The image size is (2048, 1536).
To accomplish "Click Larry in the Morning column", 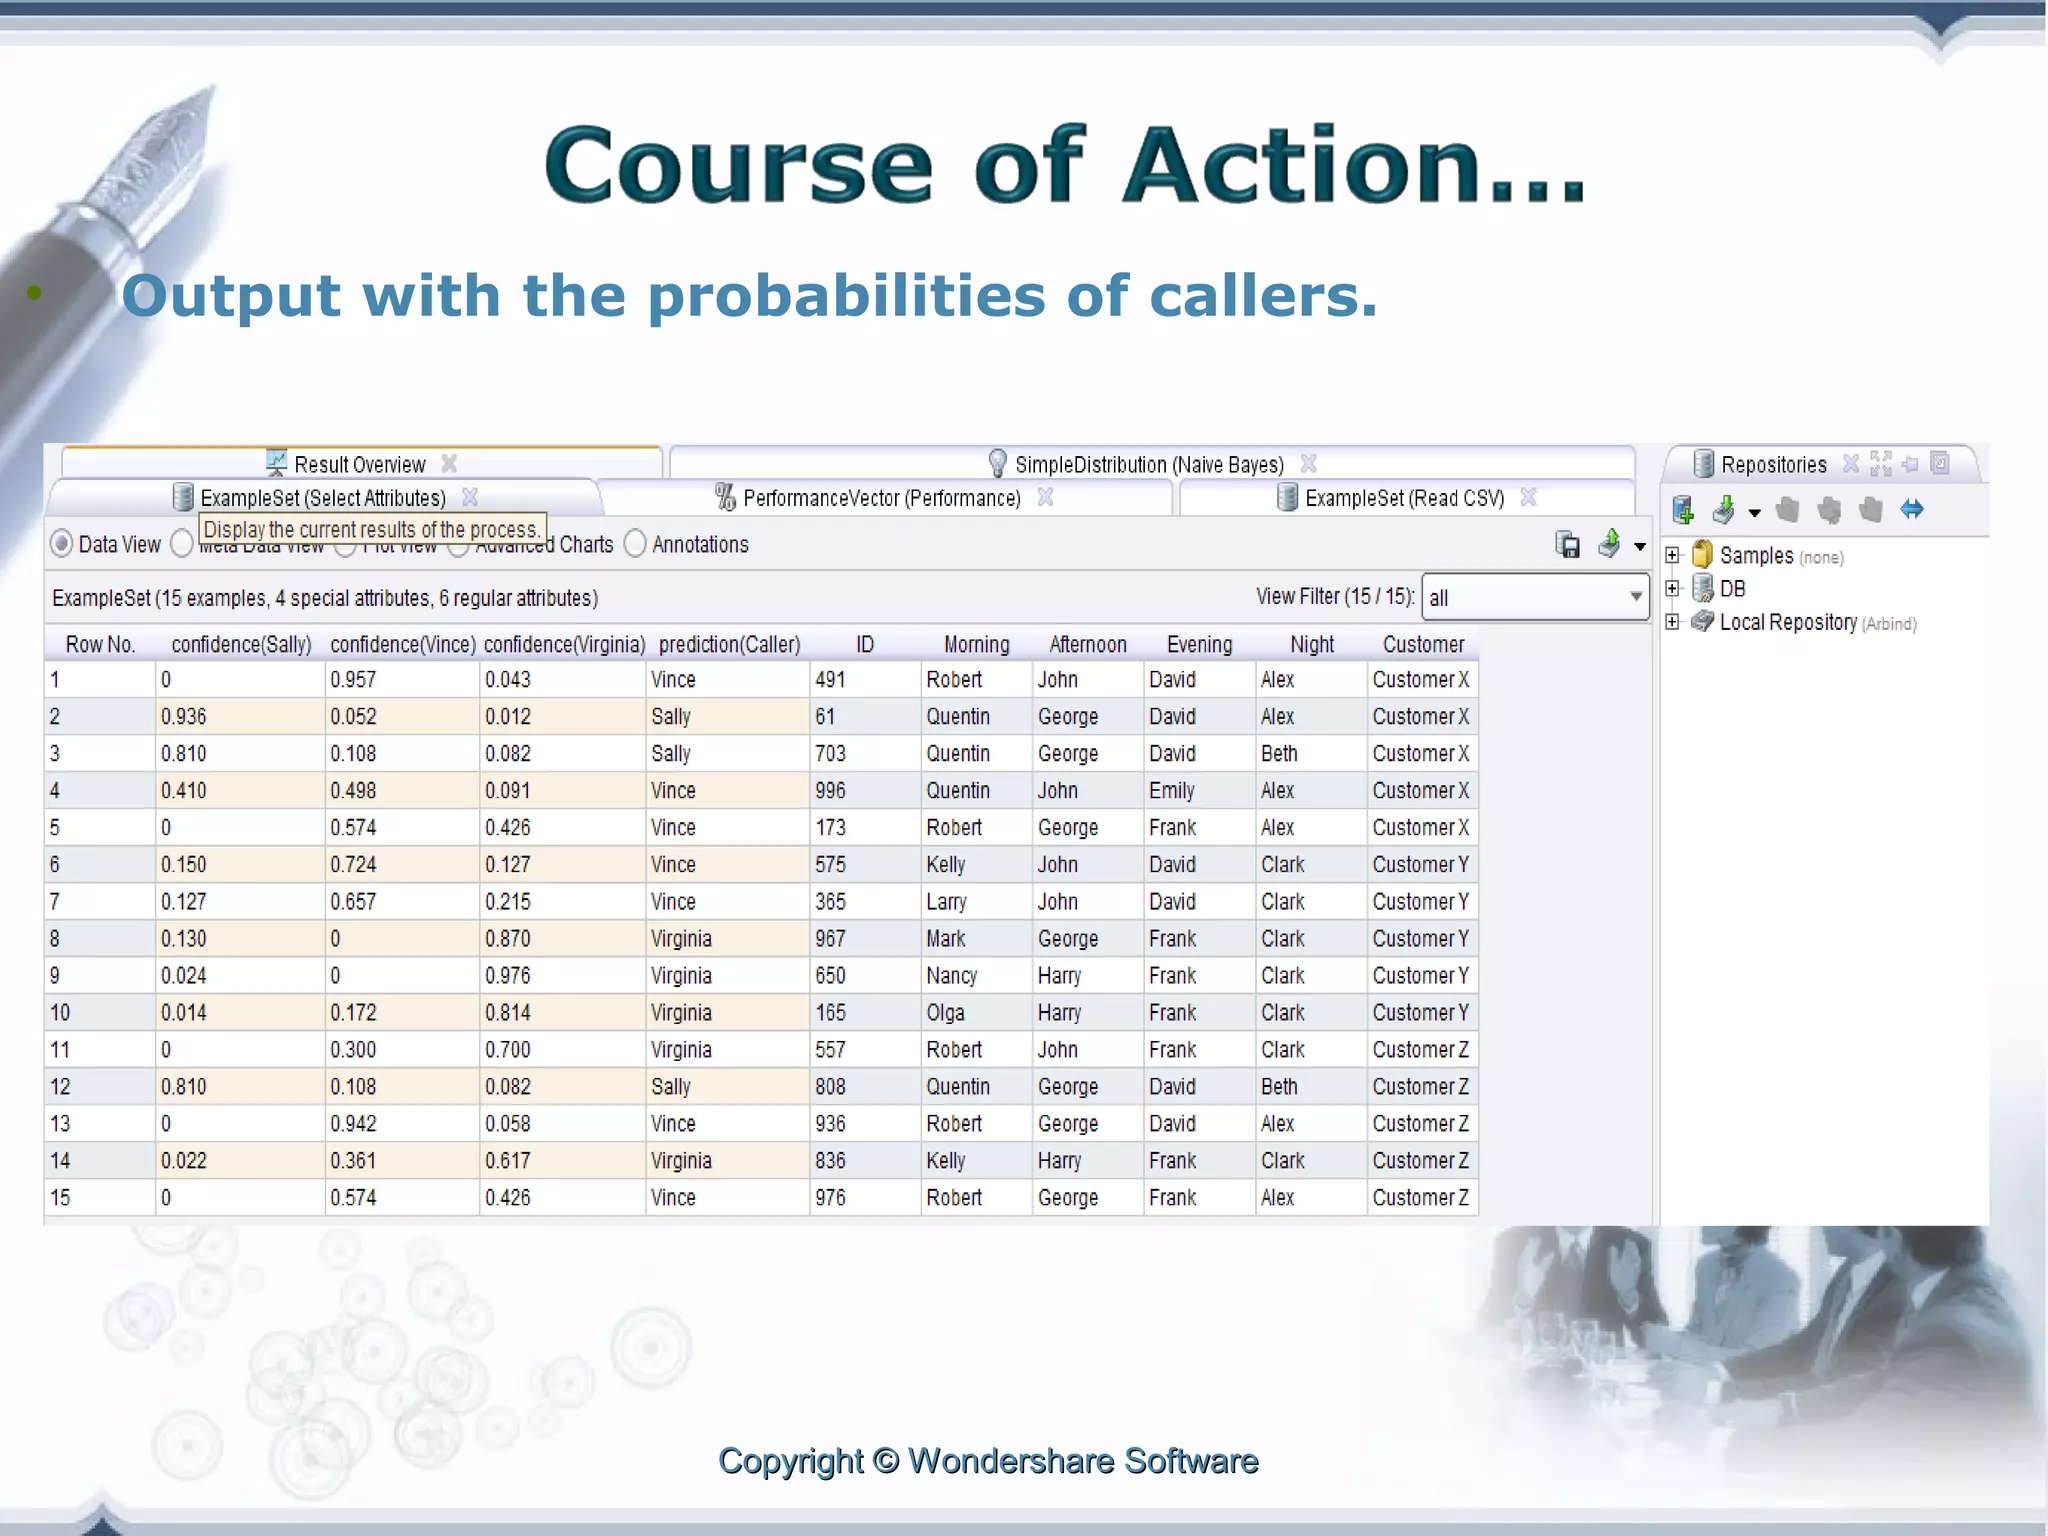I will click(x=977, y=901).
